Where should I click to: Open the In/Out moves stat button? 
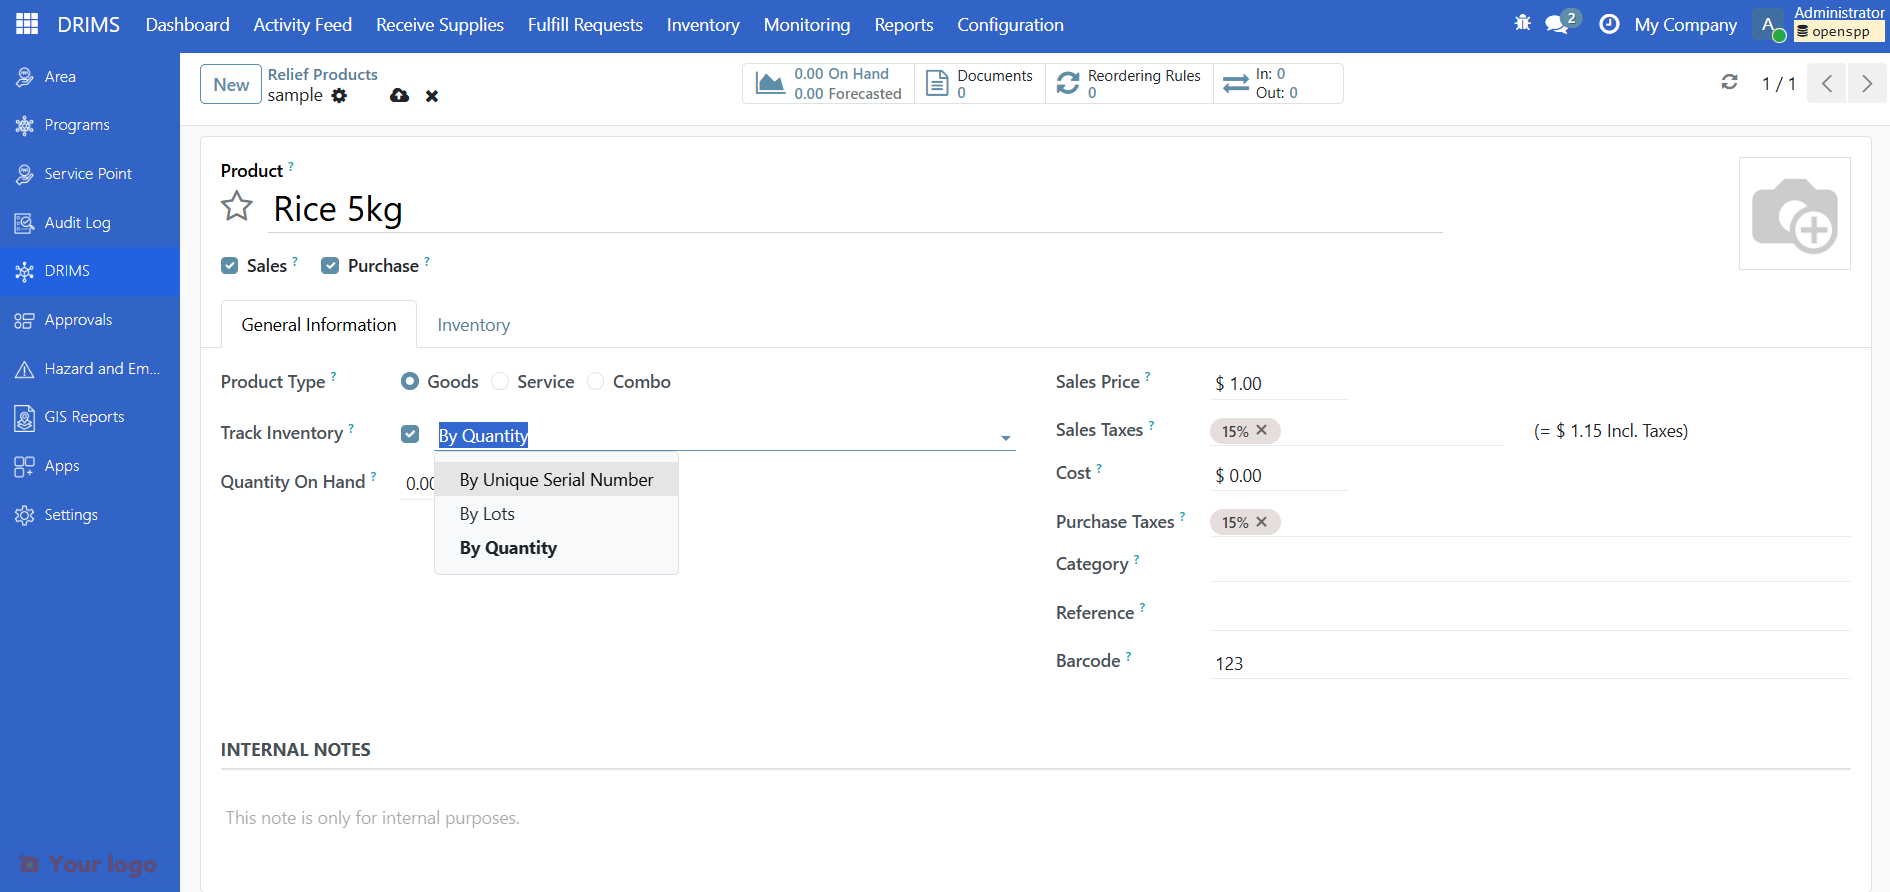[x=1278, y=84]
